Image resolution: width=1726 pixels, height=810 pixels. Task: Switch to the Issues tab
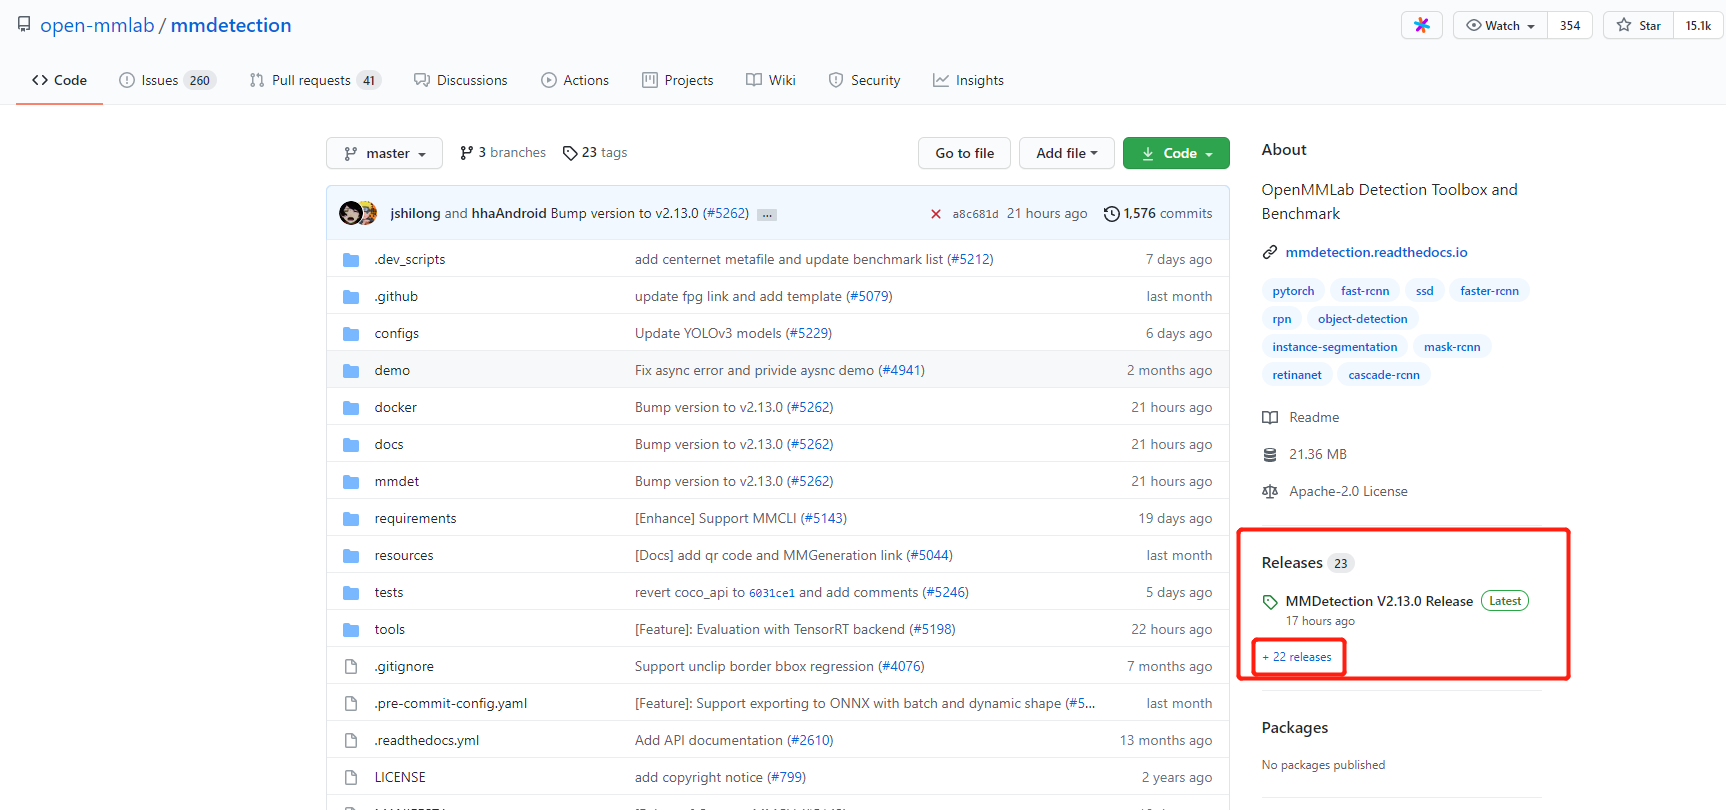point(167,80)
